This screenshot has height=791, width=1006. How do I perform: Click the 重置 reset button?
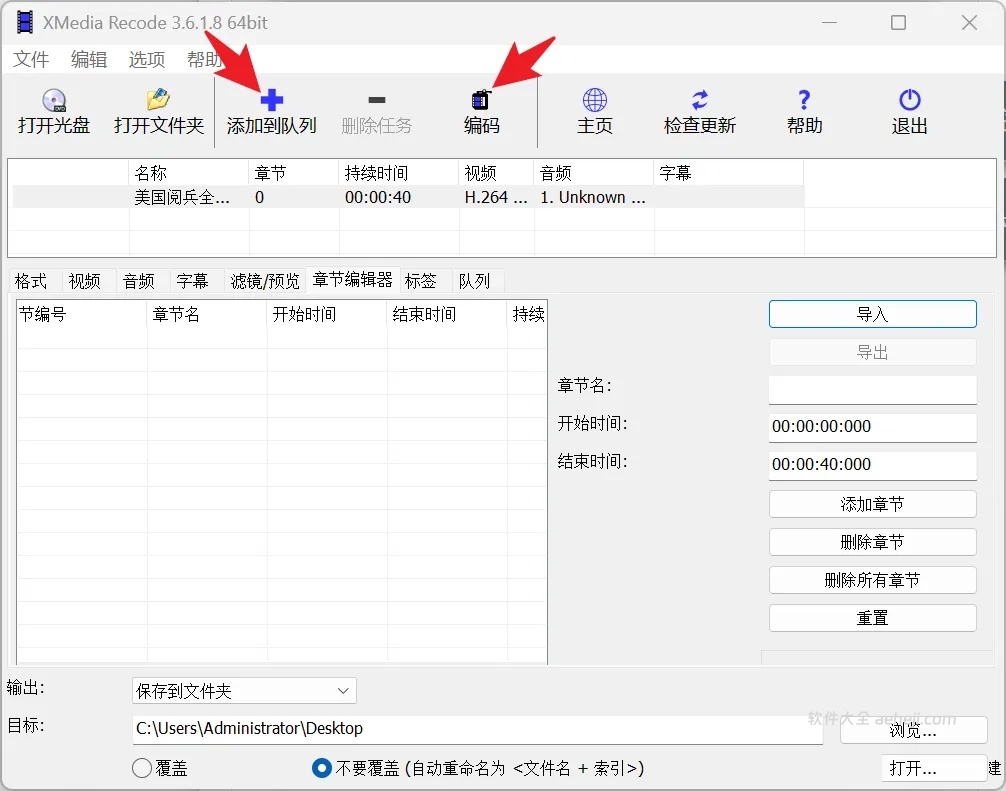click(x=871, y=617)
